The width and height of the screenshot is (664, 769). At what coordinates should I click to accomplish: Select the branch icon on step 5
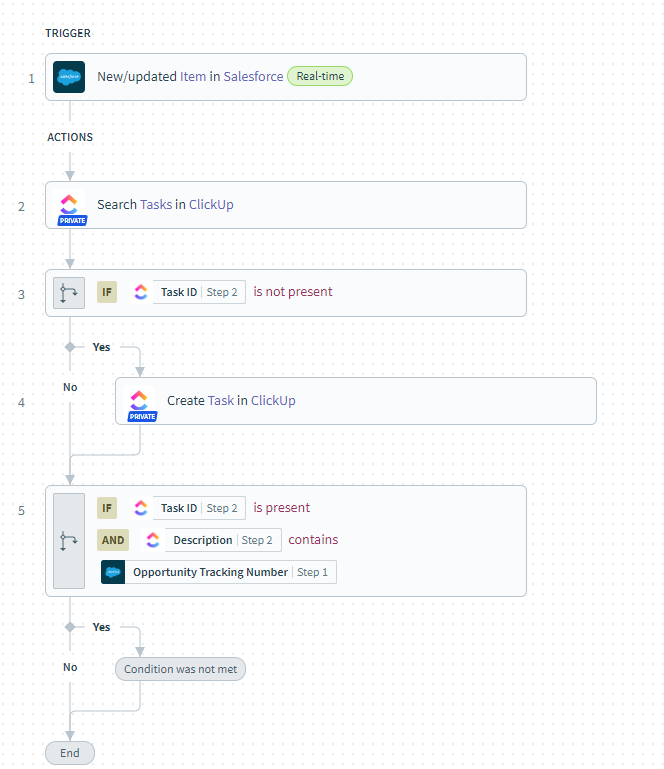[x=69, y=541]
